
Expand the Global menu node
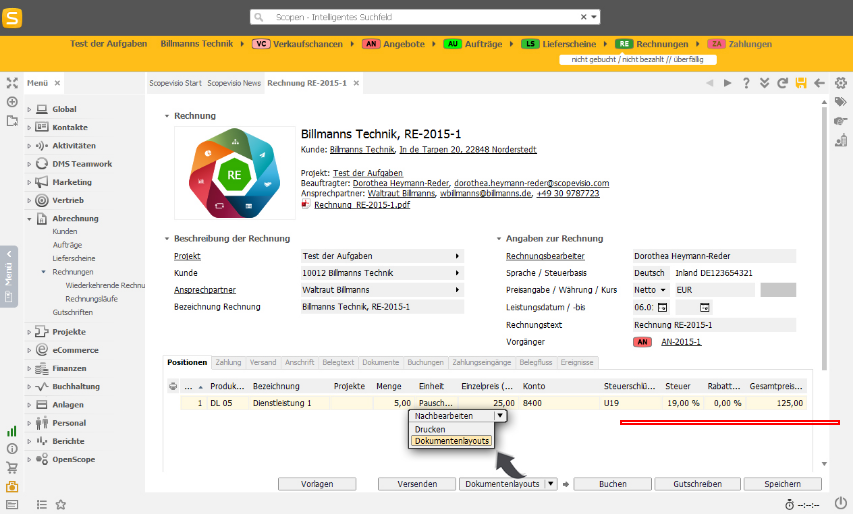click(29, 109)
